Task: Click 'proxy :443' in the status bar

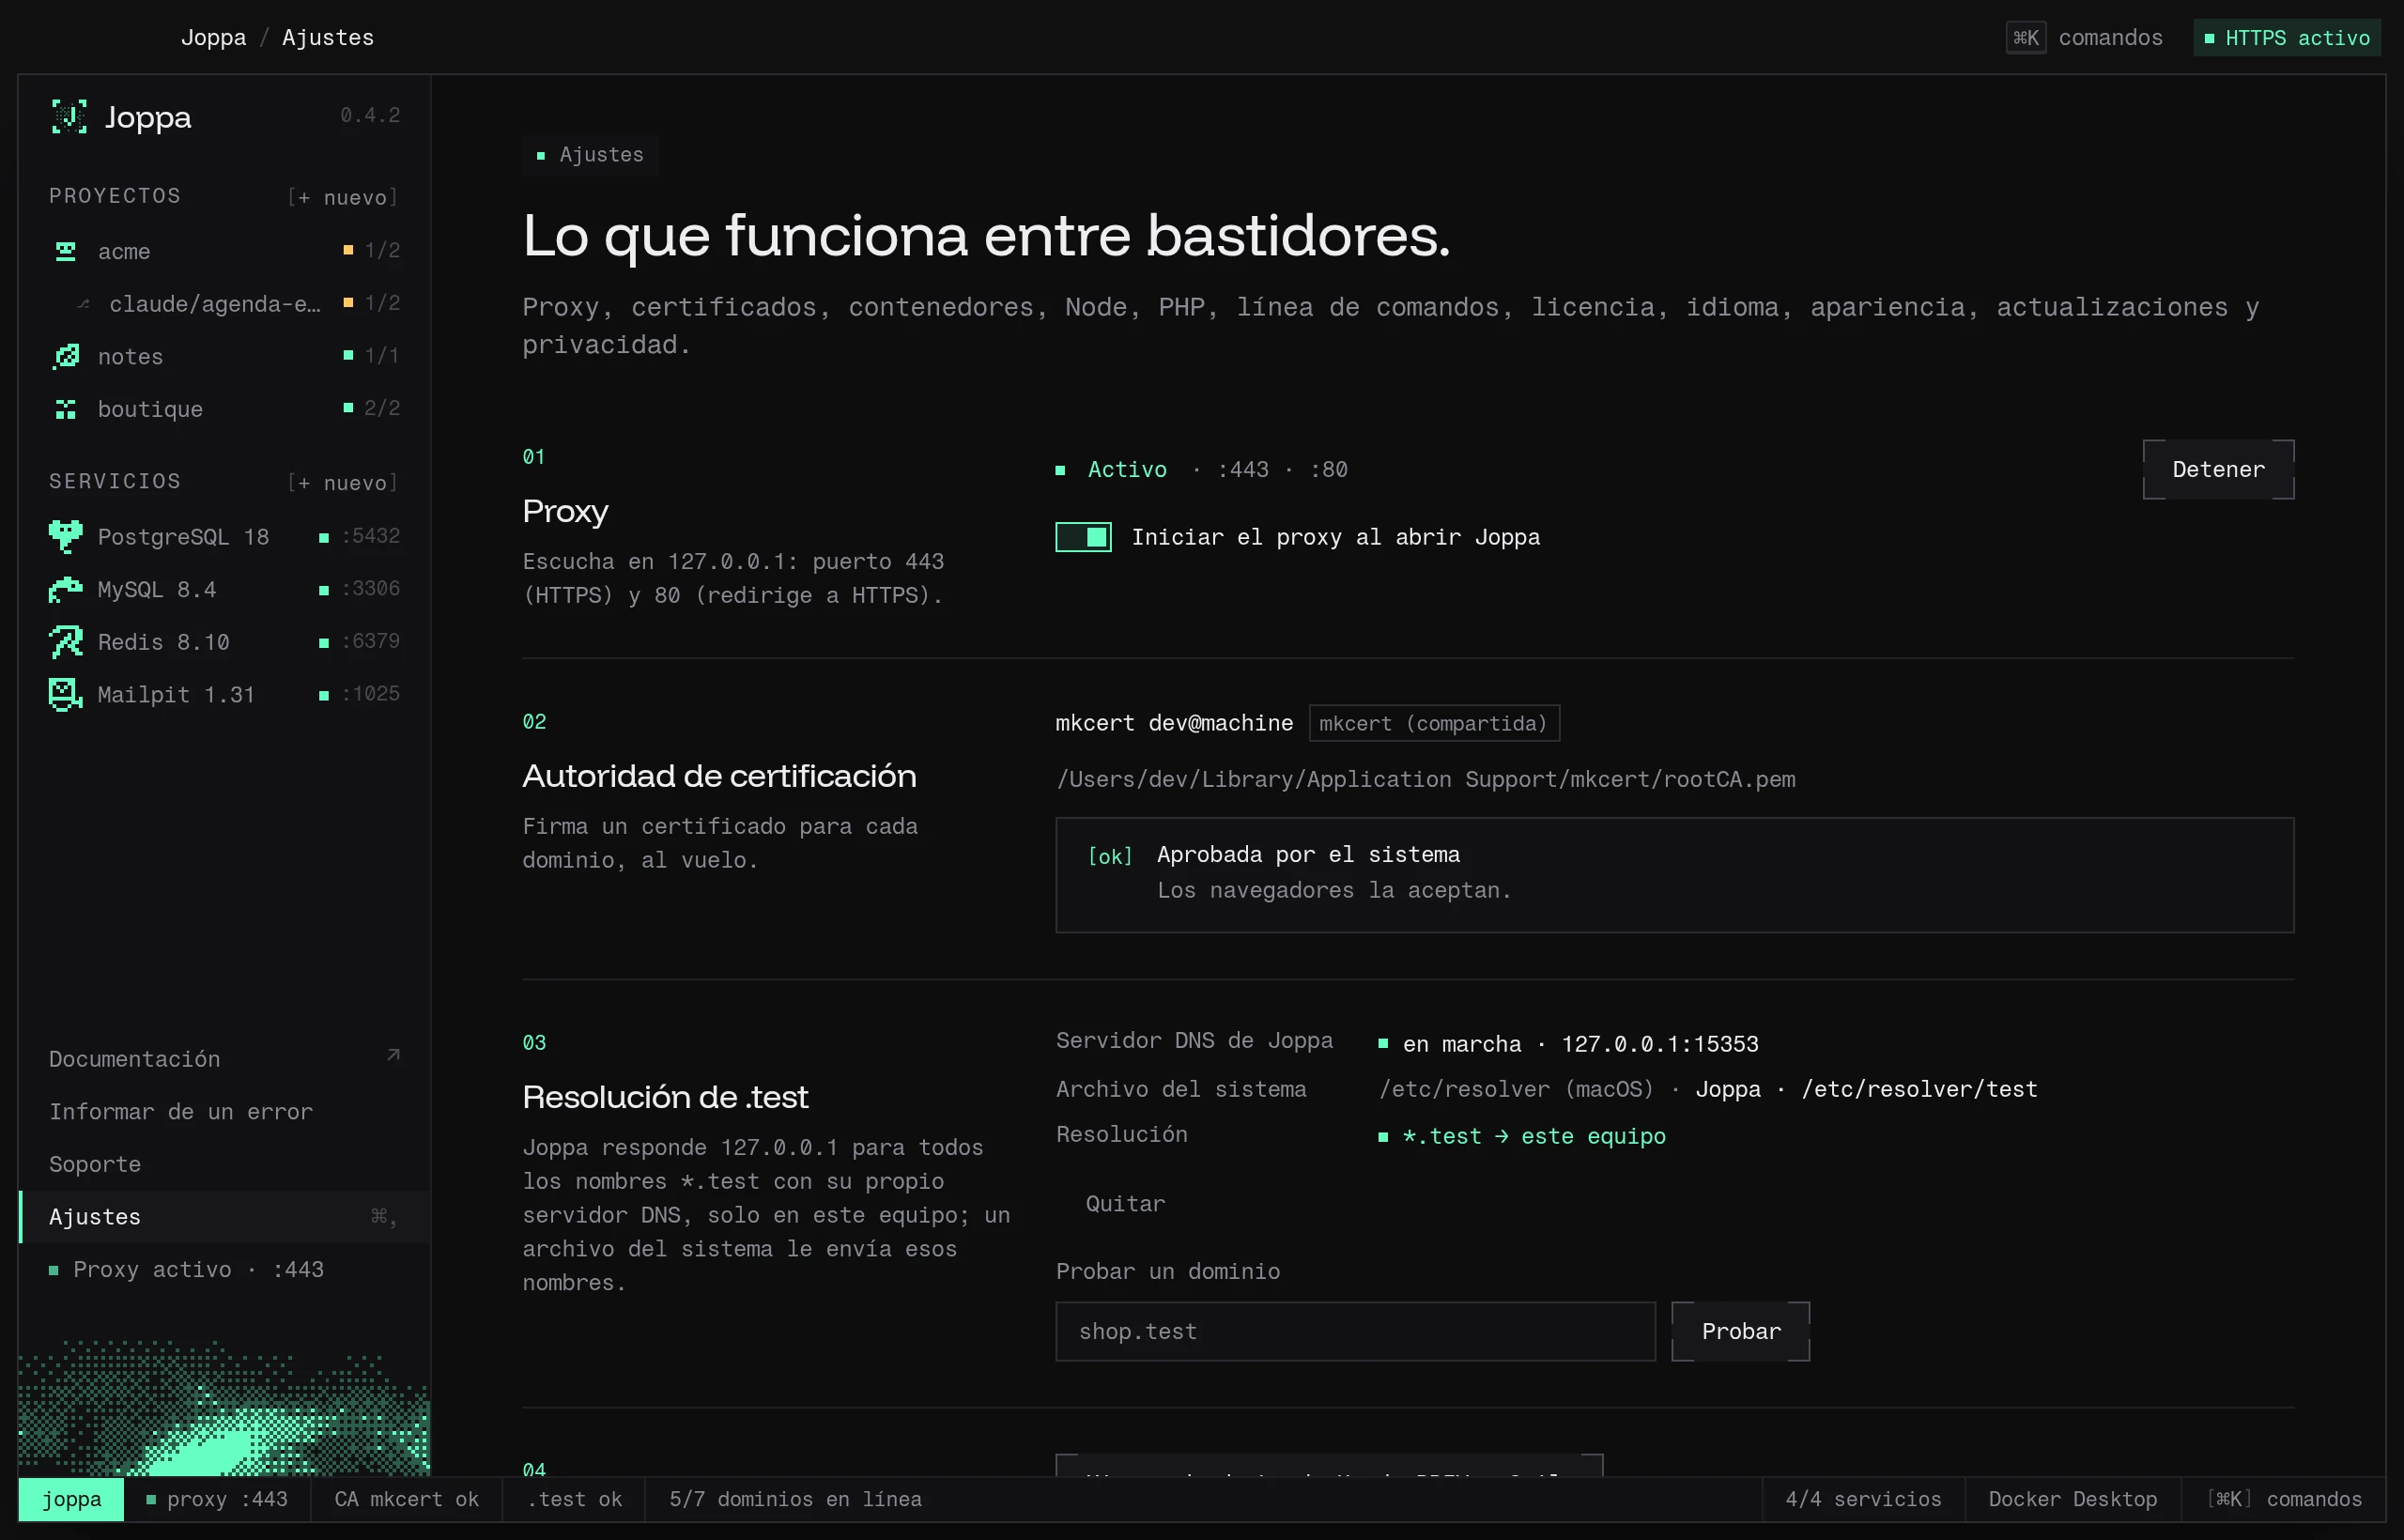Action: [x=217, y=1499]
